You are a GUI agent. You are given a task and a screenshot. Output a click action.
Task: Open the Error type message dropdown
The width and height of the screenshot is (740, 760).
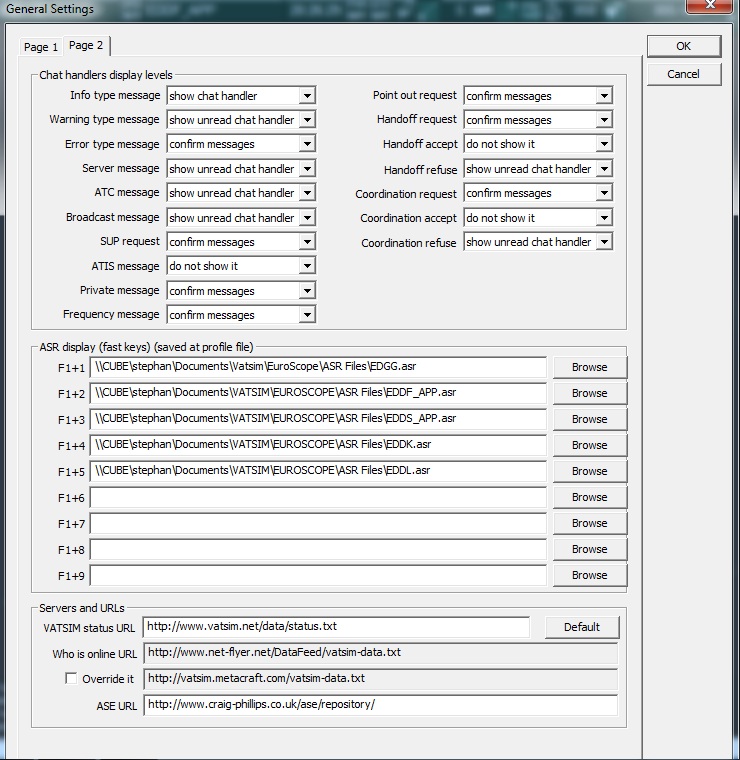241,144
